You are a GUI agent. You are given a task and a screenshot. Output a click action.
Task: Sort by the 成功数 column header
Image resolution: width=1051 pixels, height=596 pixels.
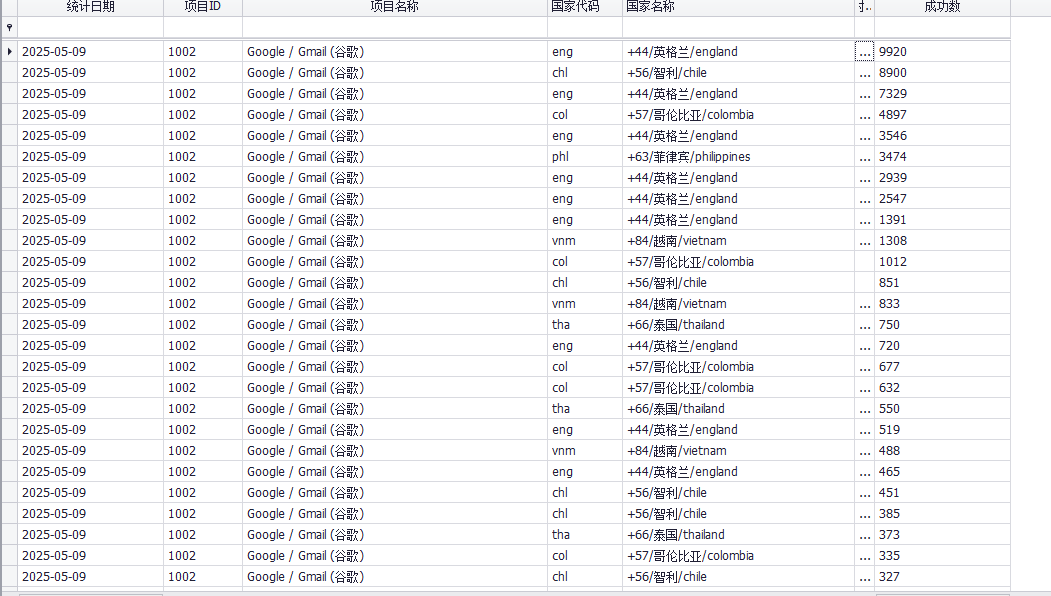pos(942,7)
